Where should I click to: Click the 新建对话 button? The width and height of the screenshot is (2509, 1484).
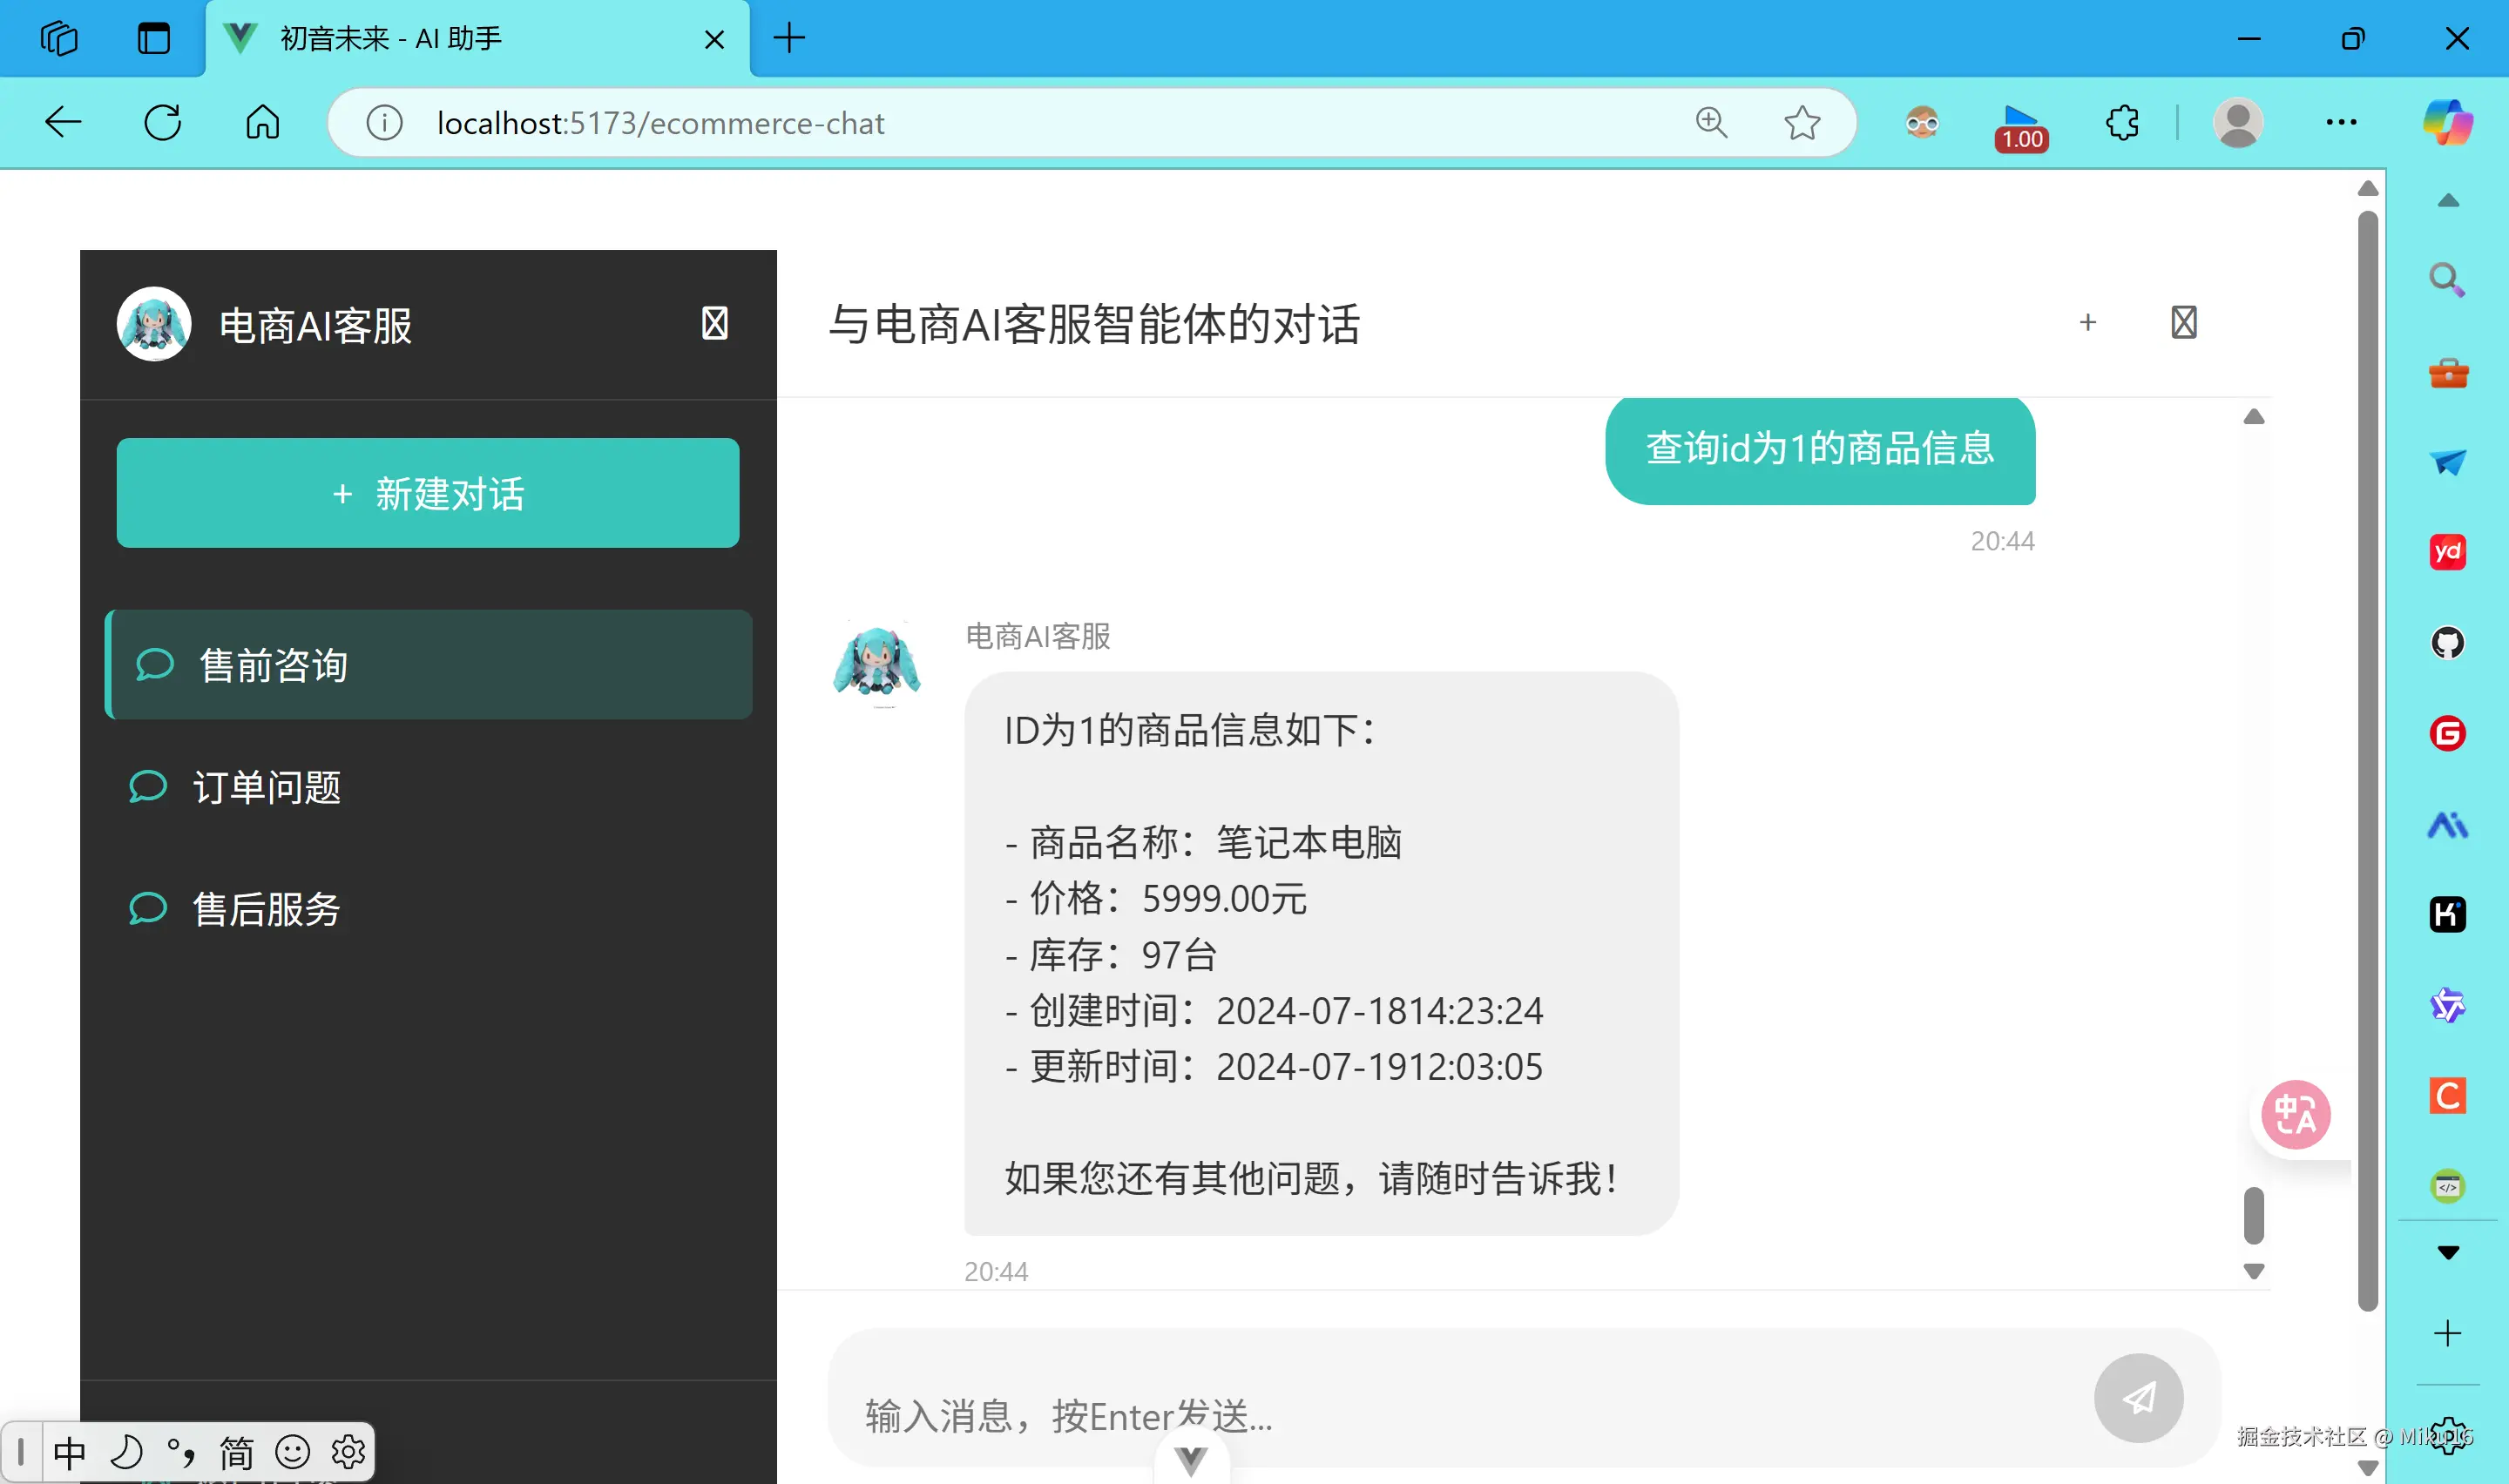[x=427, y=493]
